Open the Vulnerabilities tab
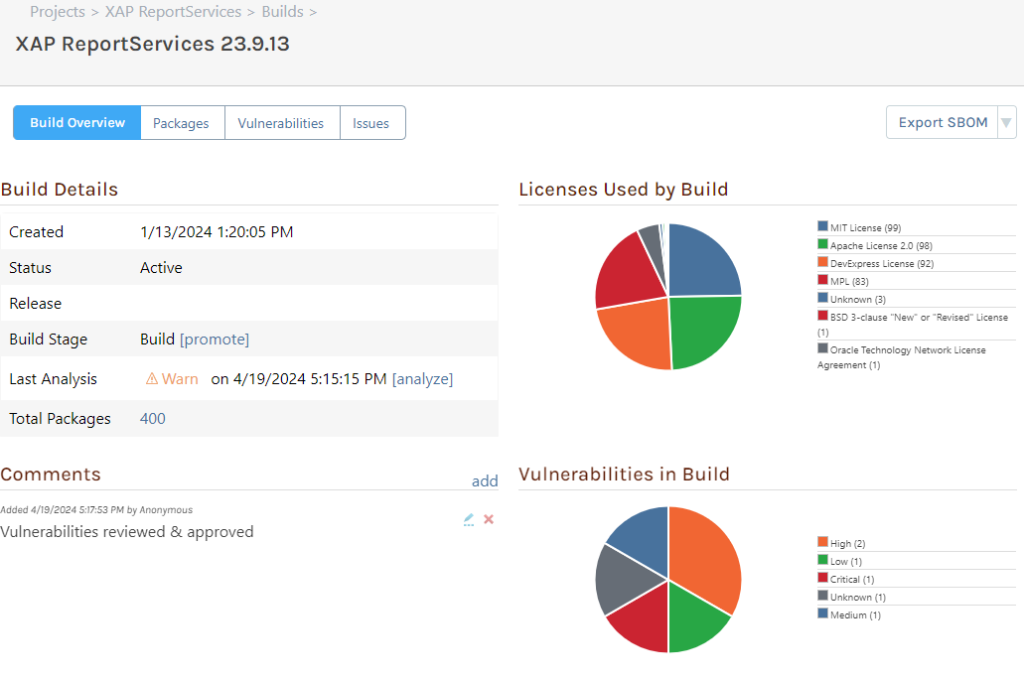The width and height of the screenshot is (1024, 681). pos(281,123)
